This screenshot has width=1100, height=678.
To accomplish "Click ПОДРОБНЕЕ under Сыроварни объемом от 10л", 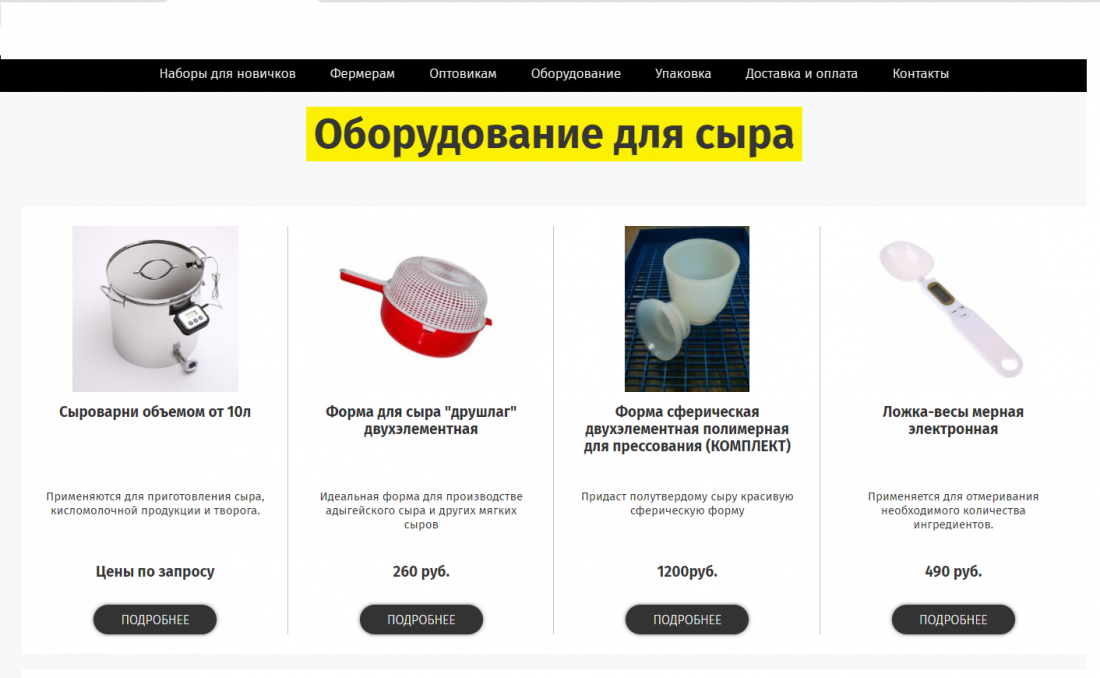I will click(x=155, y=620).
